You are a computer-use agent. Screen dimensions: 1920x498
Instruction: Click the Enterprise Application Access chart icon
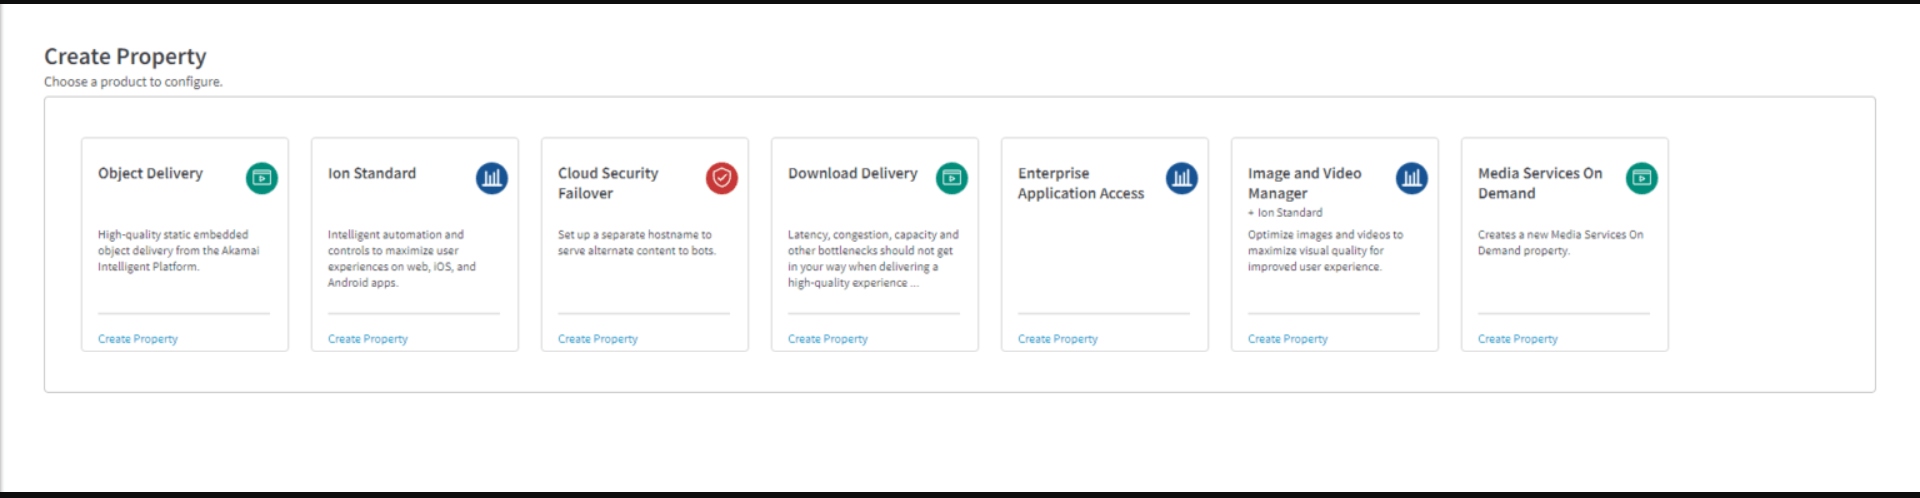point(1182,178)
